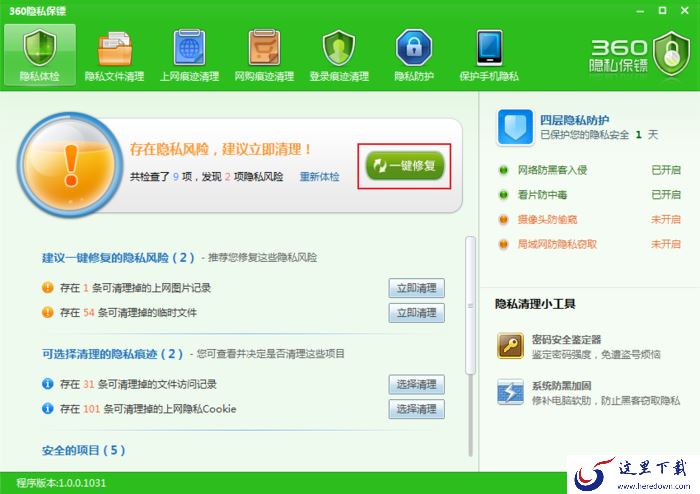Click the 建议一键修复的隐私风险 heading

(118, 257)
